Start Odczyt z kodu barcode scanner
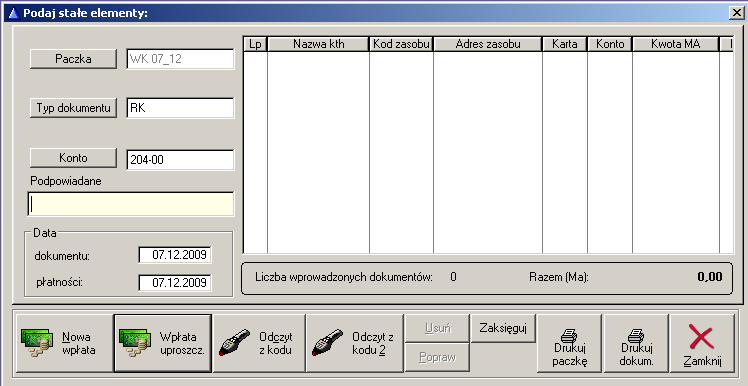748x386 pixels. click(x=259, y=343)
